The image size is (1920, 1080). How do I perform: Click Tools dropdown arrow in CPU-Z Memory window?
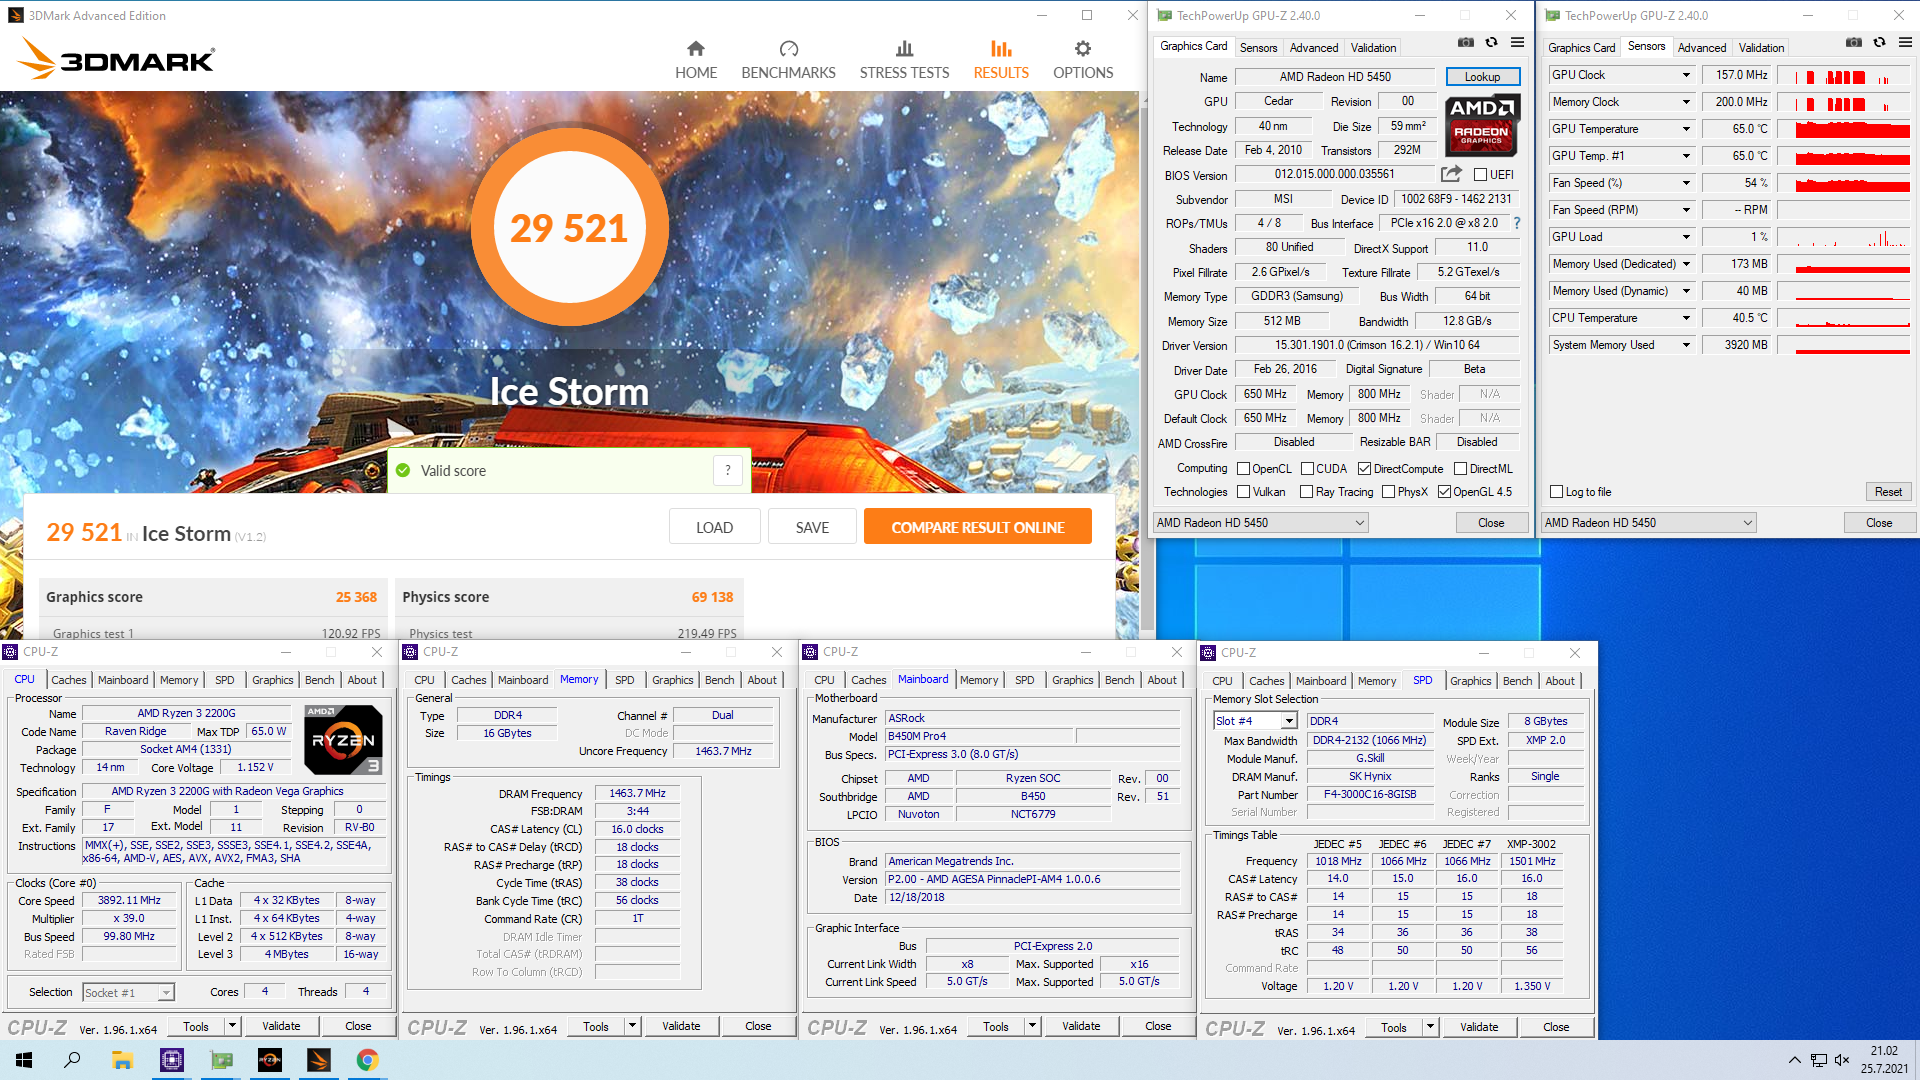[x=632, y=1026]
